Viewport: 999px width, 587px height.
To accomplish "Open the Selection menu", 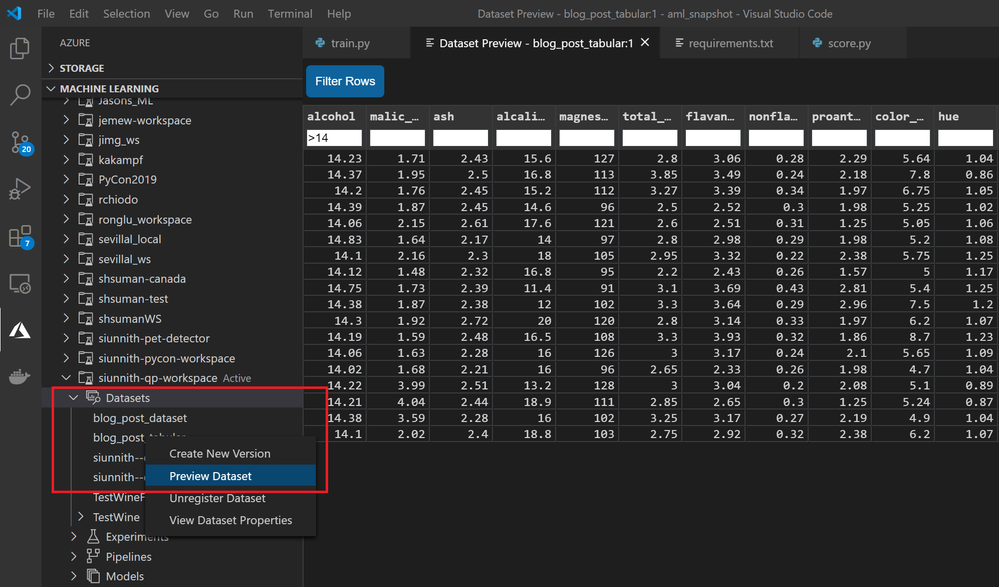I will click(x=126, y=13).
